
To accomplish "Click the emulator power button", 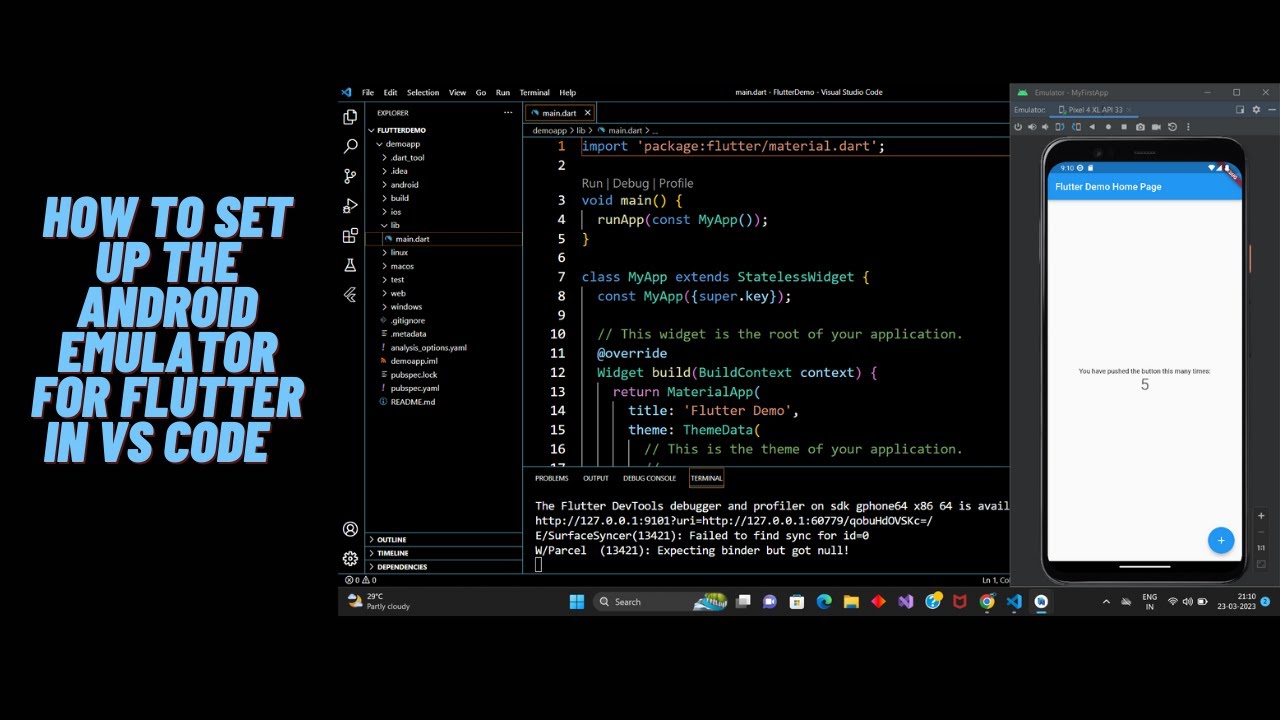I will [x=1018, y=127].
